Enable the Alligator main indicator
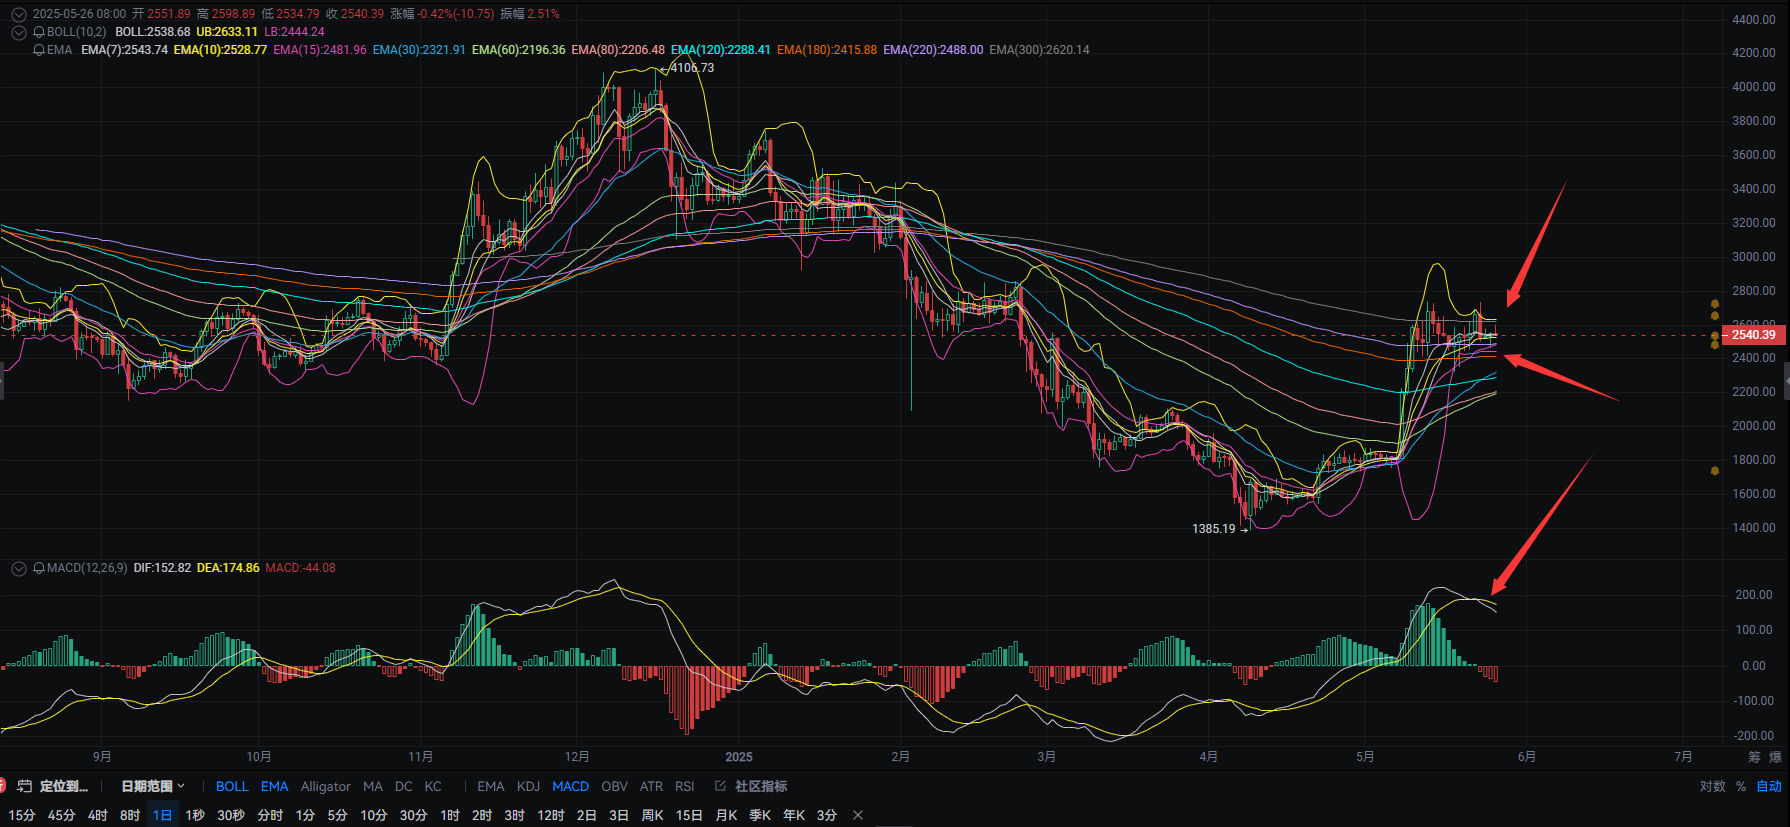1790x827 pixels. (325, 786)
